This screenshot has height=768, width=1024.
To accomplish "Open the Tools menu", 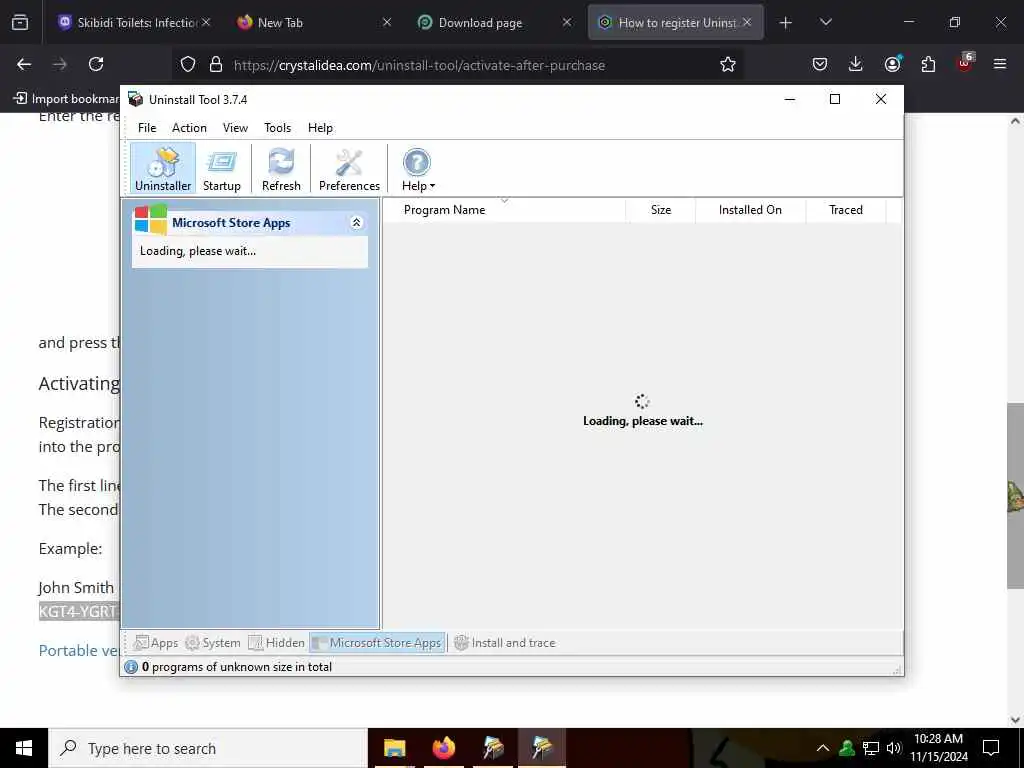I will pos(278,128).
